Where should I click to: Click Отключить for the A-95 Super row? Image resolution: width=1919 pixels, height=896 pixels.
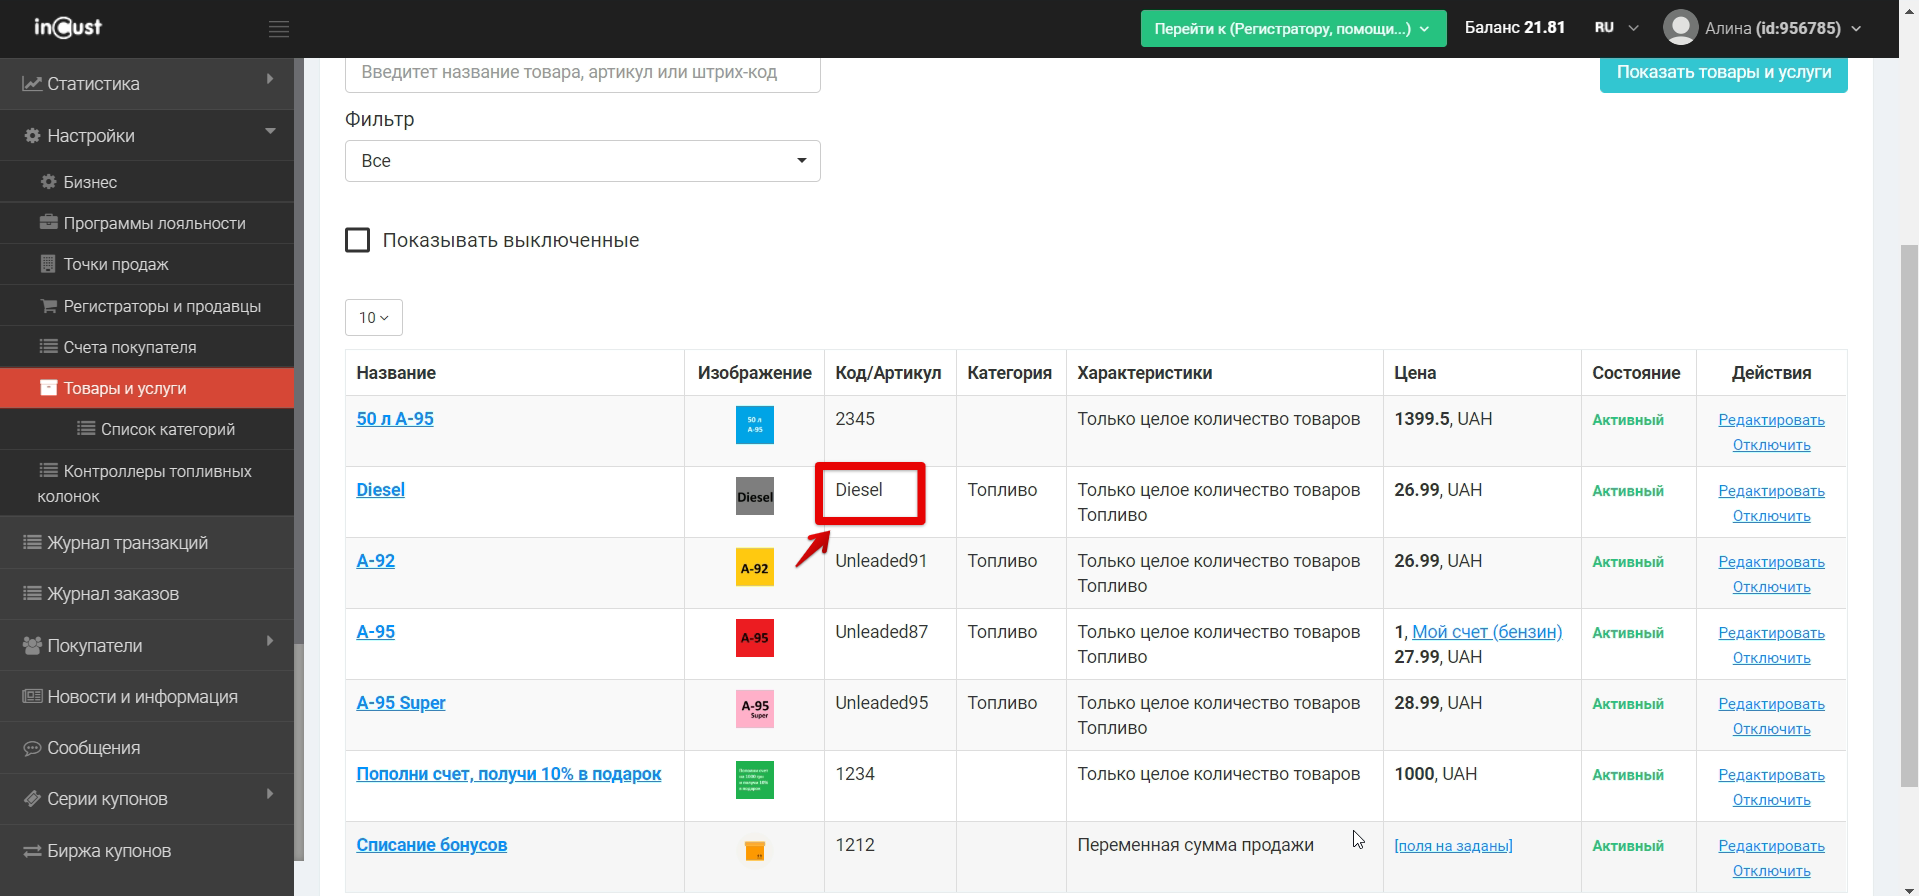1771,729
